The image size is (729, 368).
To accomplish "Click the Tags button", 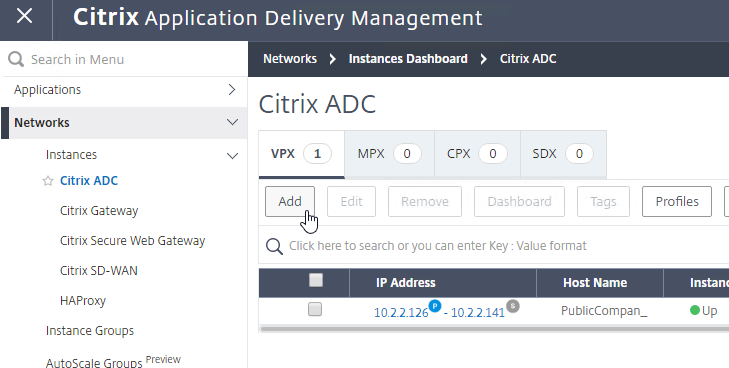I will 603,202.
